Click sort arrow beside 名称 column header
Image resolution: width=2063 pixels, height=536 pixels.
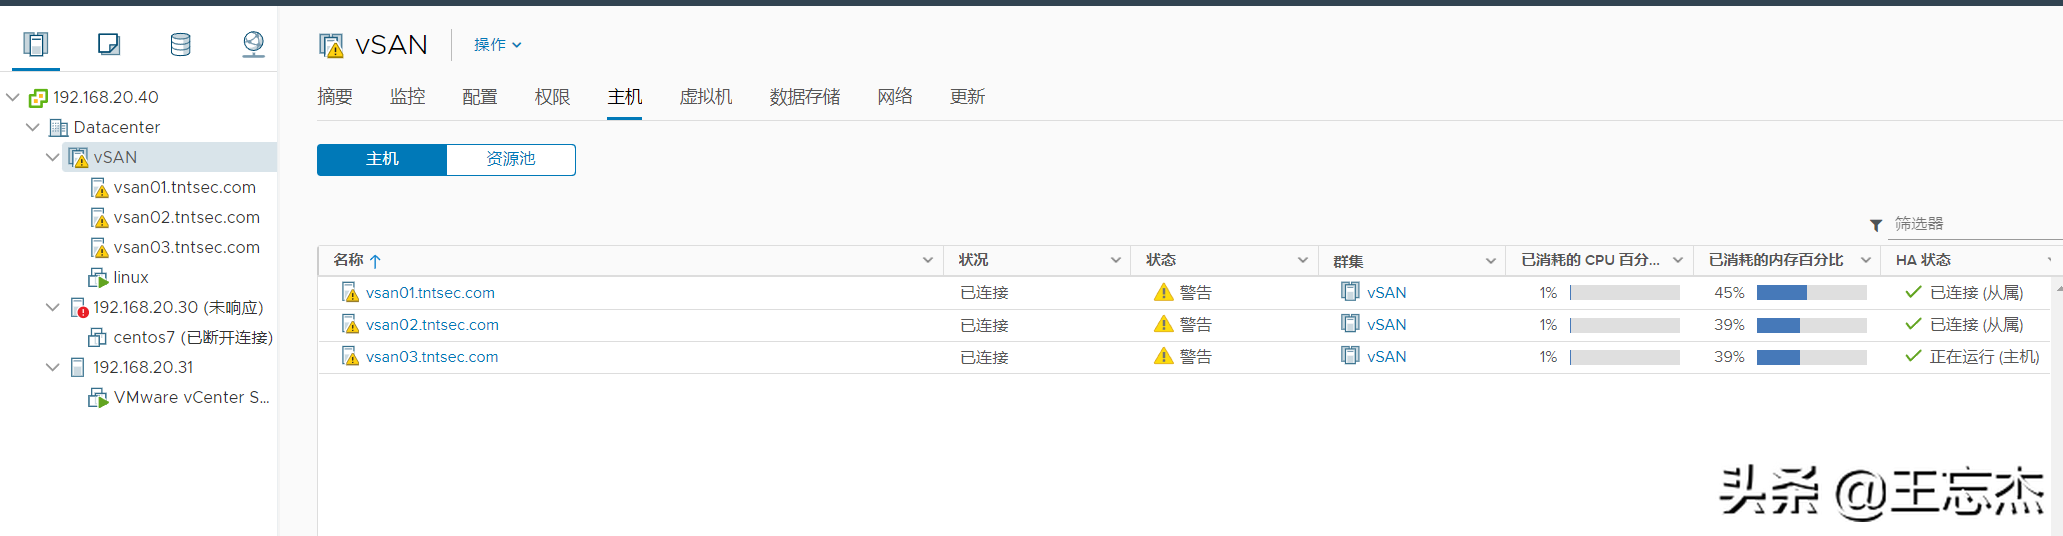[375, 261]
